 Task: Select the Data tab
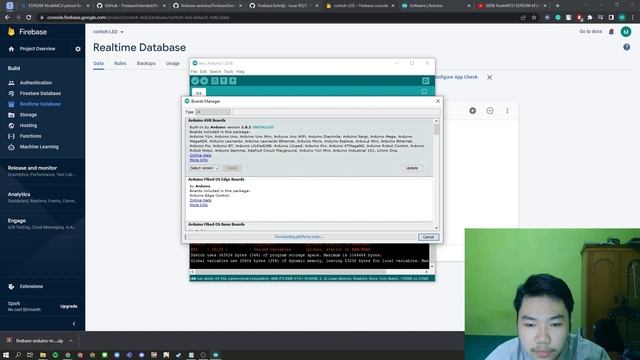[x=98, y=64]
